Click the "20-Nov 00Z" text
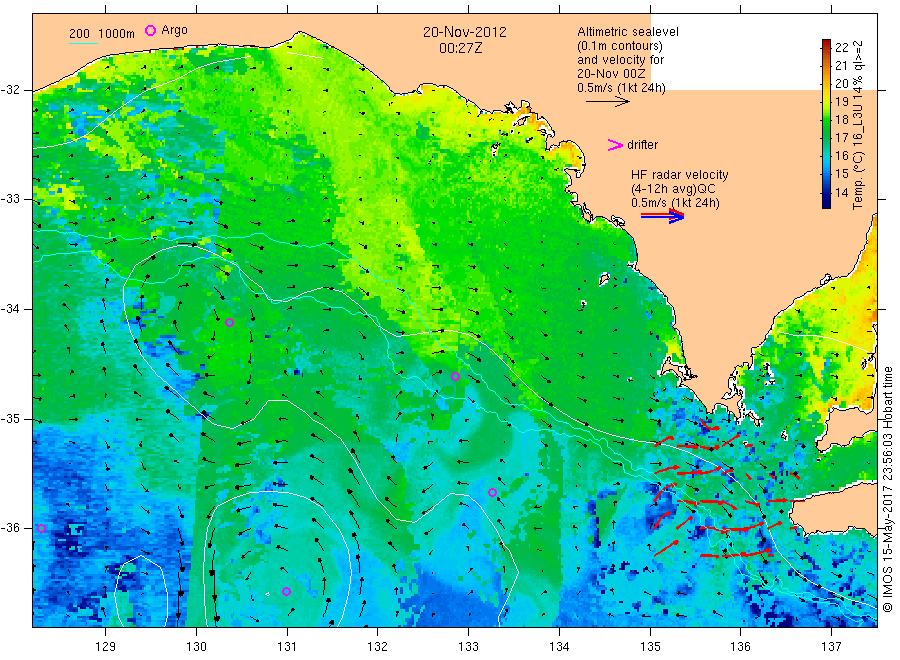The width and height of the screenshot is (900, 660). point(611,74)
